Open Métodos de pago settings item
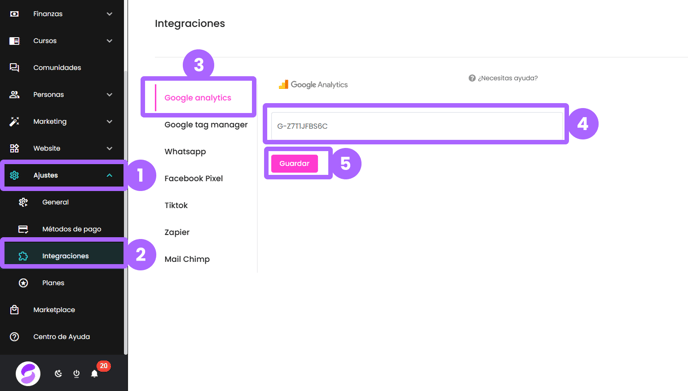This screenshot has width=688, height=391. (x=72, y=229)
